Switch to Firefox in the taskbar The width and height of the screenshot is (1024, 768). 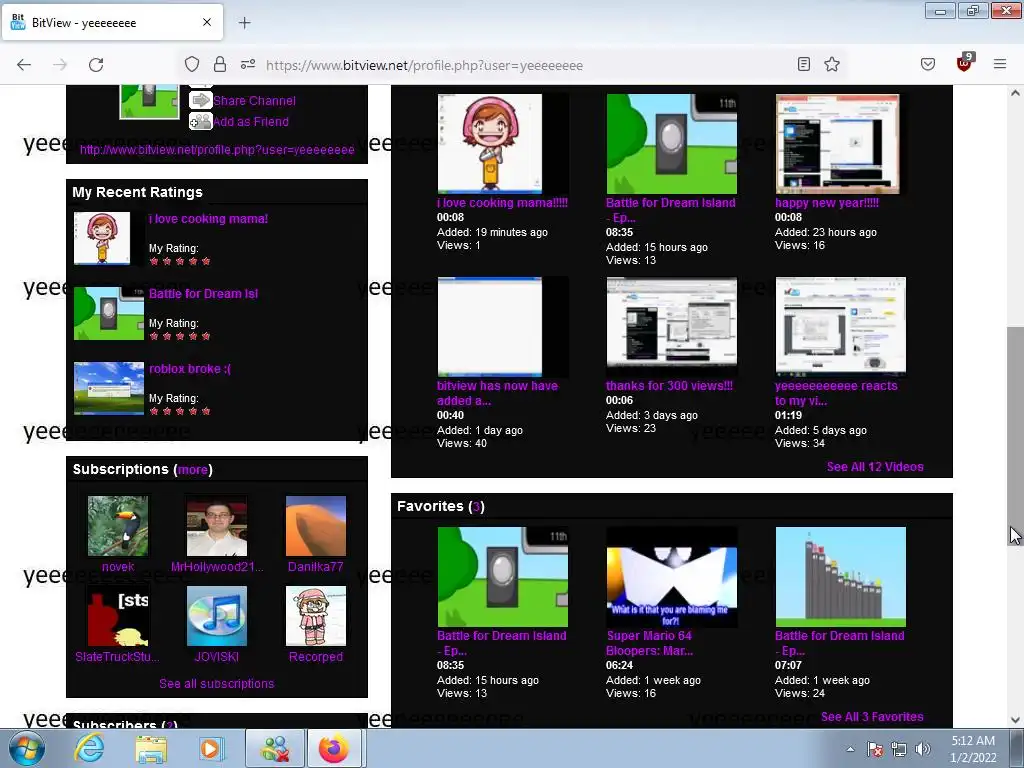[334, 748]
